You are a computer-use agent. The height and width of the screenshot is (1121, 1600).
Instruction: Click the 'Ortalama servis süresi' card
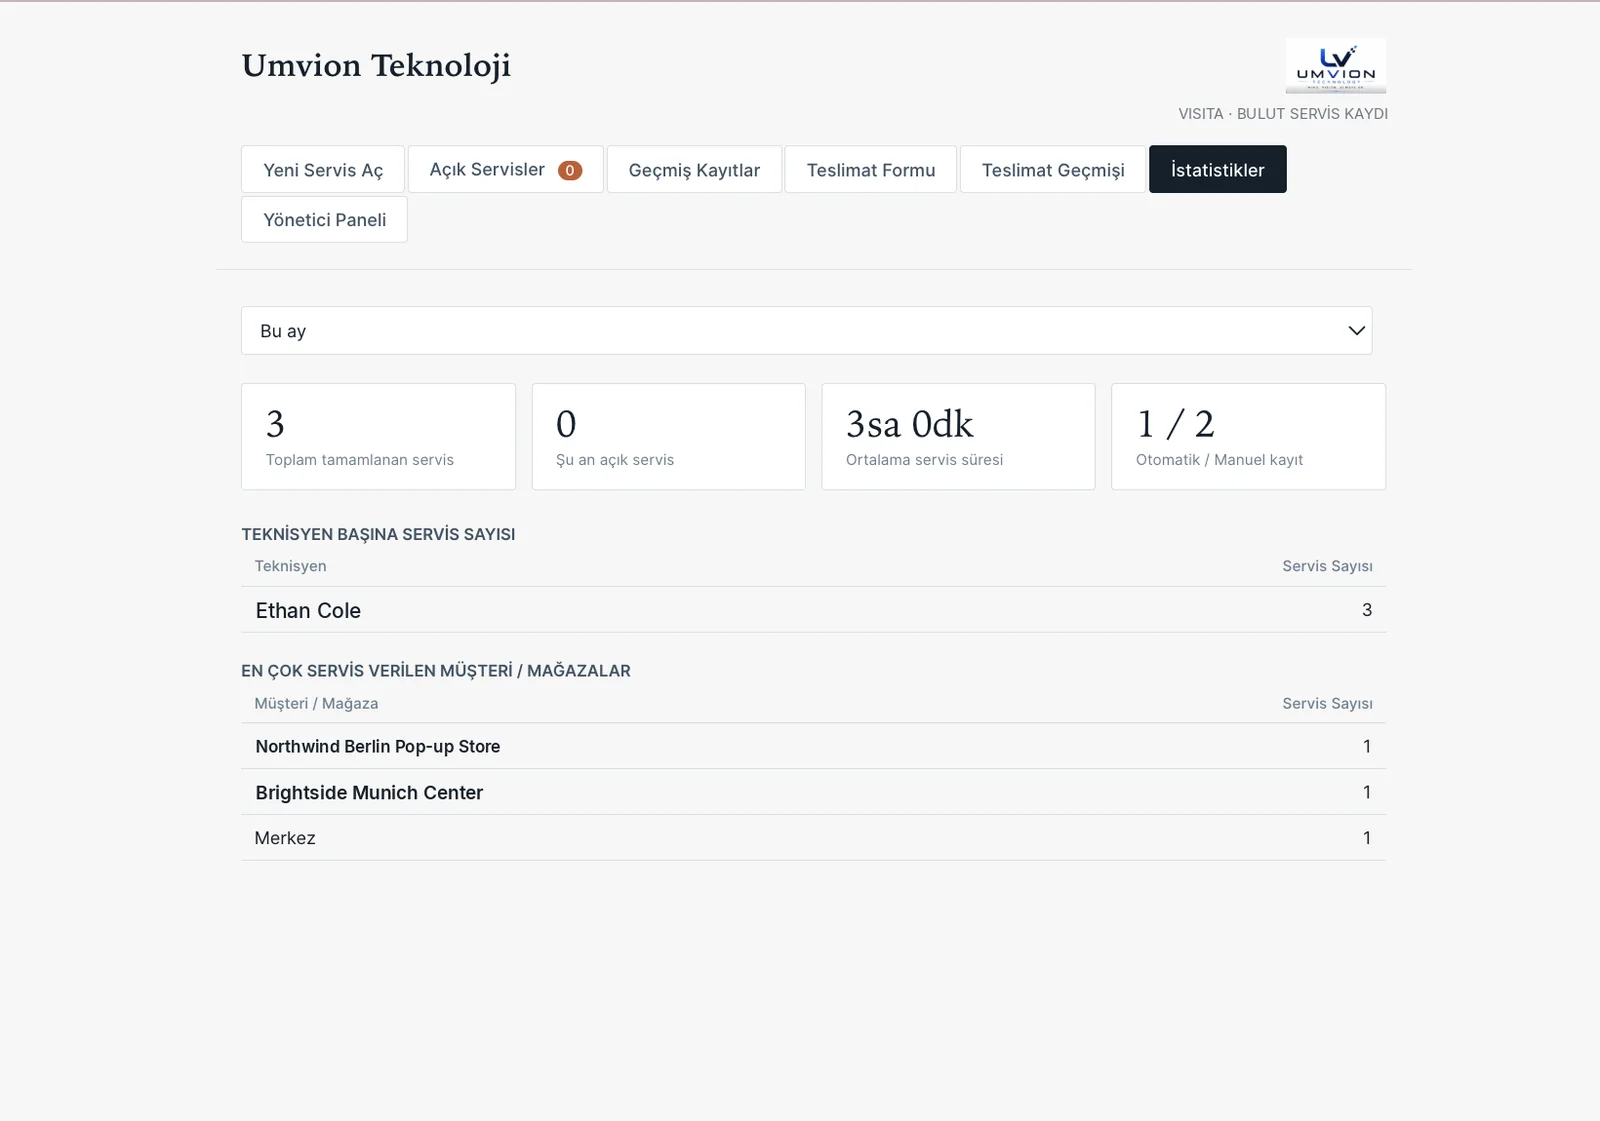pos(958,437)
